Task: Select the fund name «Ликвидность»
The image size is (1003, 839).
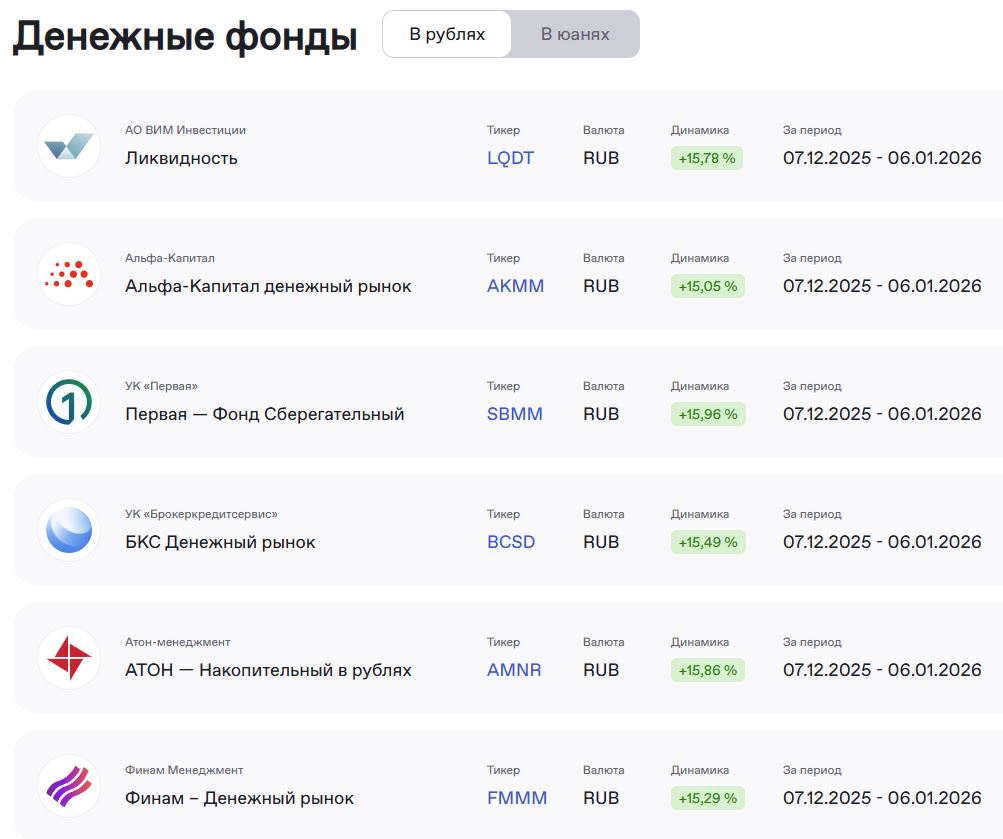Action: (181, 158)
